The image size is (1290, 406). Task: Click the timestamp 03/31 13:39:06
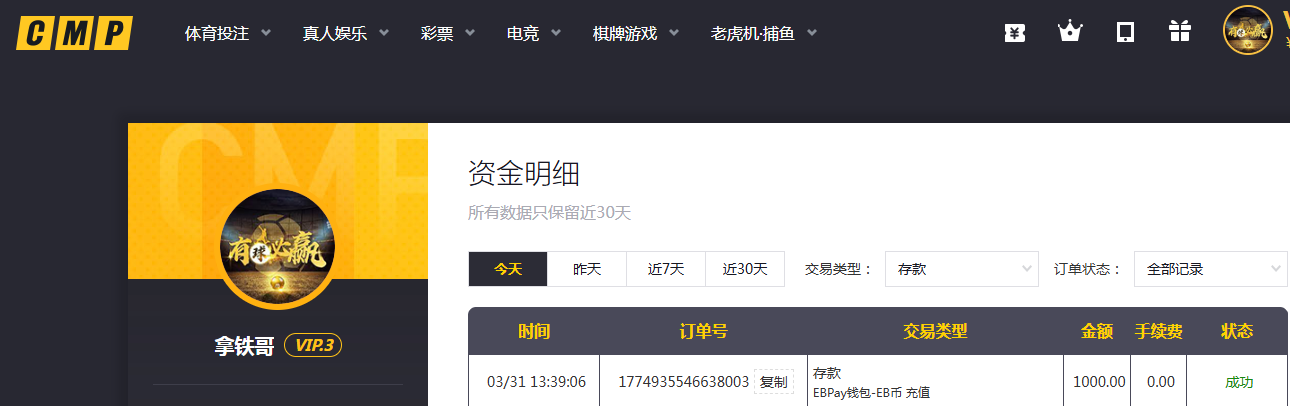click(536, 382)
